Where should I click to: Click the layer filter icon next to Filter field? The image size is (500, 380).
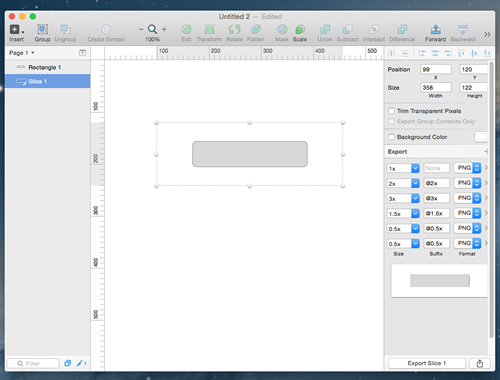pyautogui.click(x=68, y=363)
